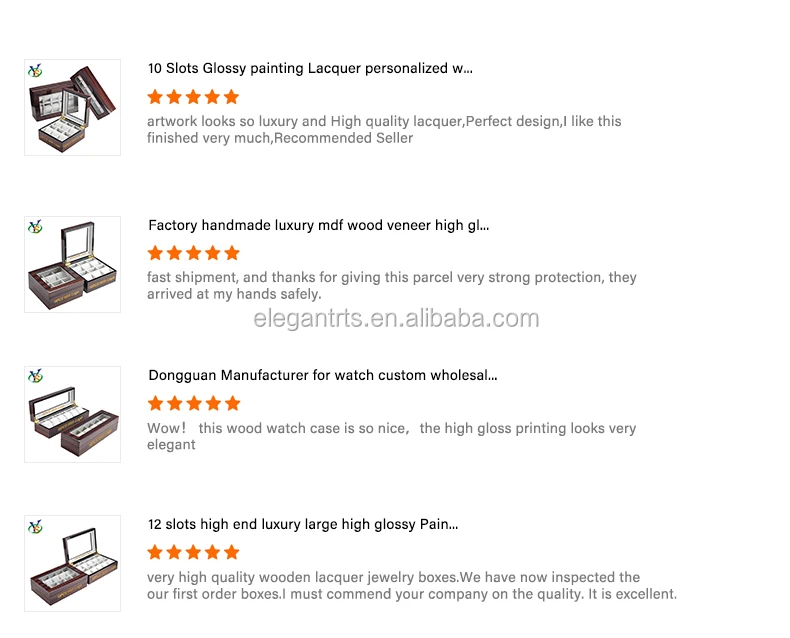This screenshot has height=638, width=790.
Task: Click the logo icon on Factory handmade thumbnail
Action: pos(35,227)
